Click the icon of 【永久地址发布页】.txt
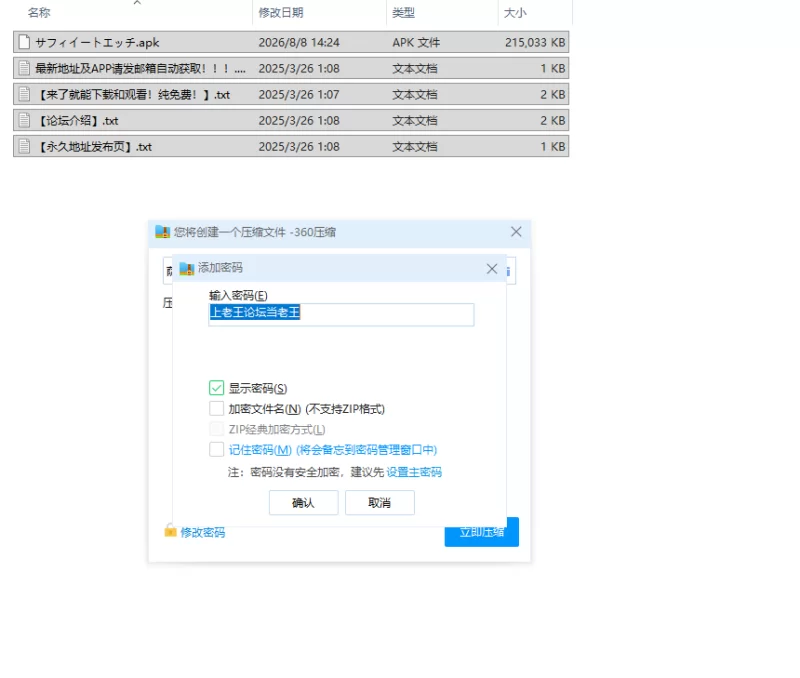This screenshot has width=800, height=678. 24,146
